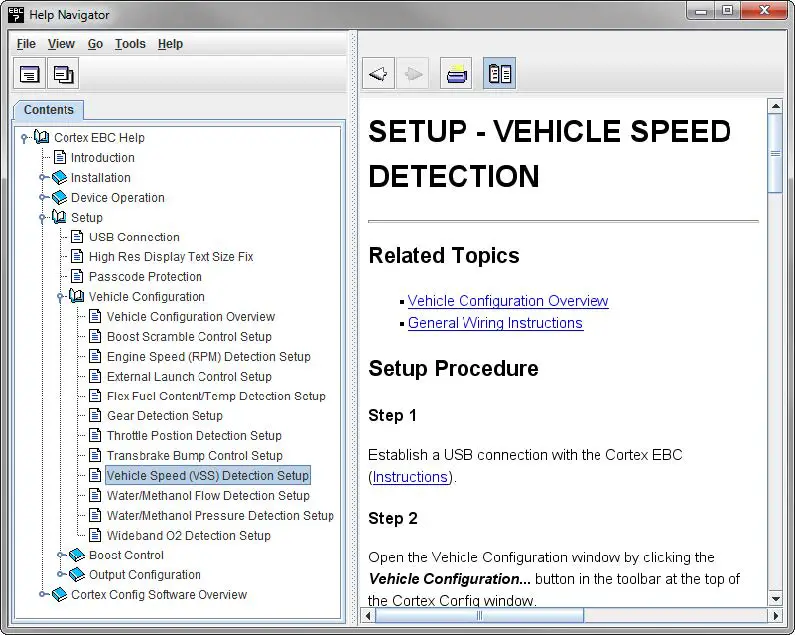Click the page icon beside Passcode Protection

pyautogui.click(x=77, y=276)
